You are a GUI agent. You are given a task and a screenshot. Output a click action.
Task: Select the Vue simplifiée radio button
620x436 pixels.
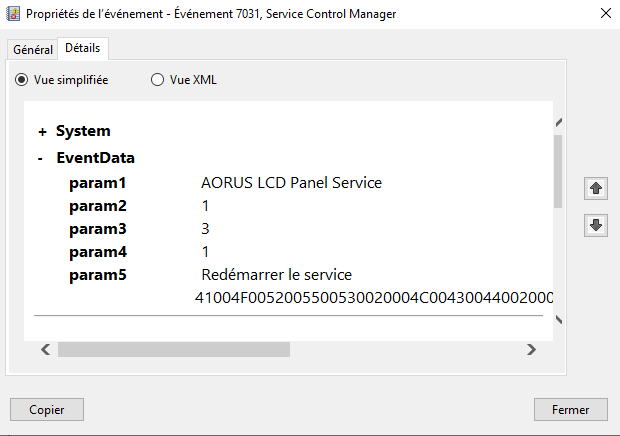click(x=22, y=80)
